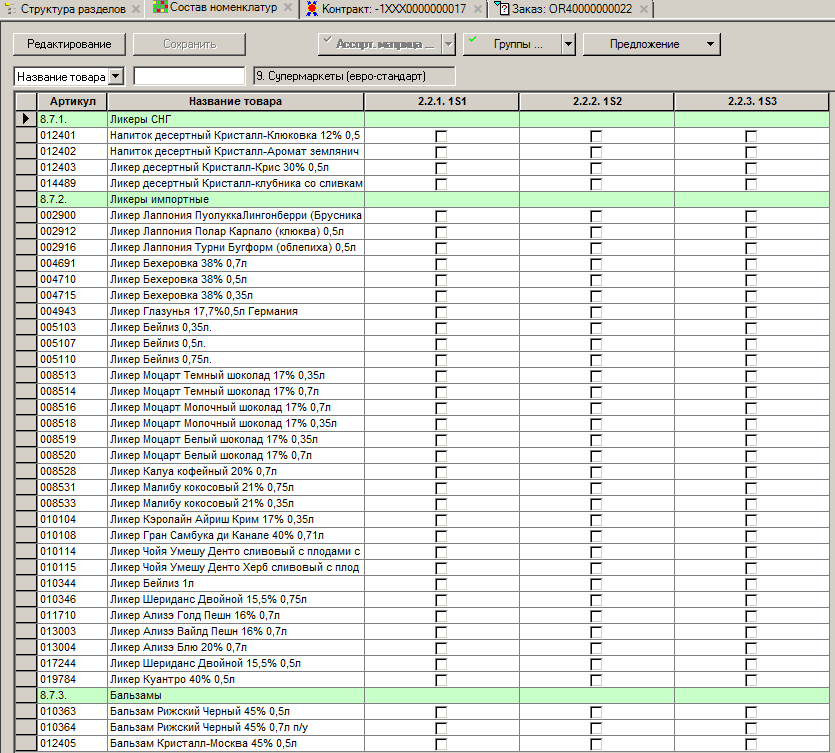Select Ликер Ализэ Блю 20% 0,7л
Viewport: 835px width, 753px height.
235,647
